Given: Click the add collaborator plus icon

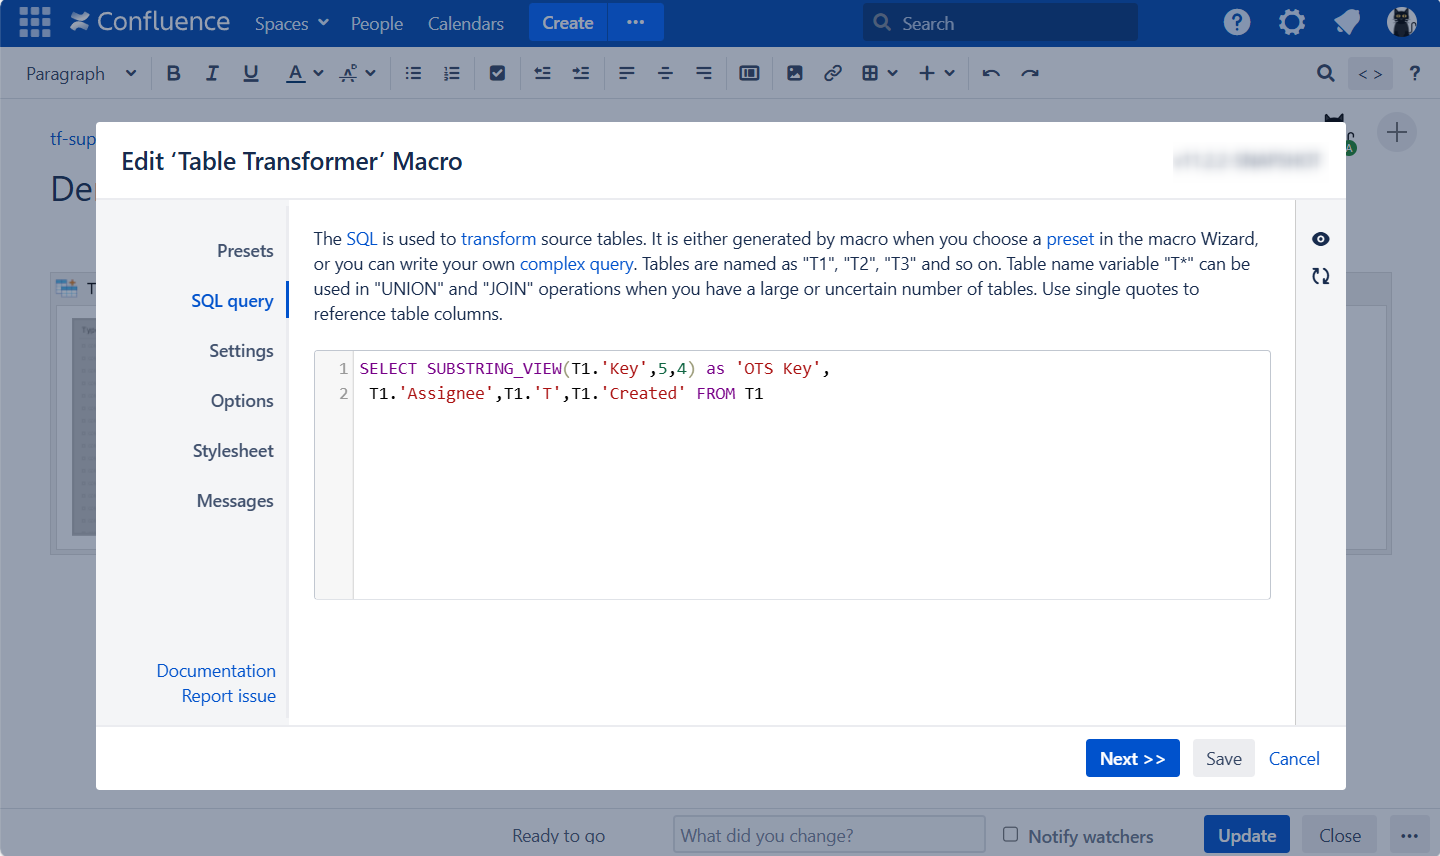Looking at the screenshot, I should (x=1397, y=132).
